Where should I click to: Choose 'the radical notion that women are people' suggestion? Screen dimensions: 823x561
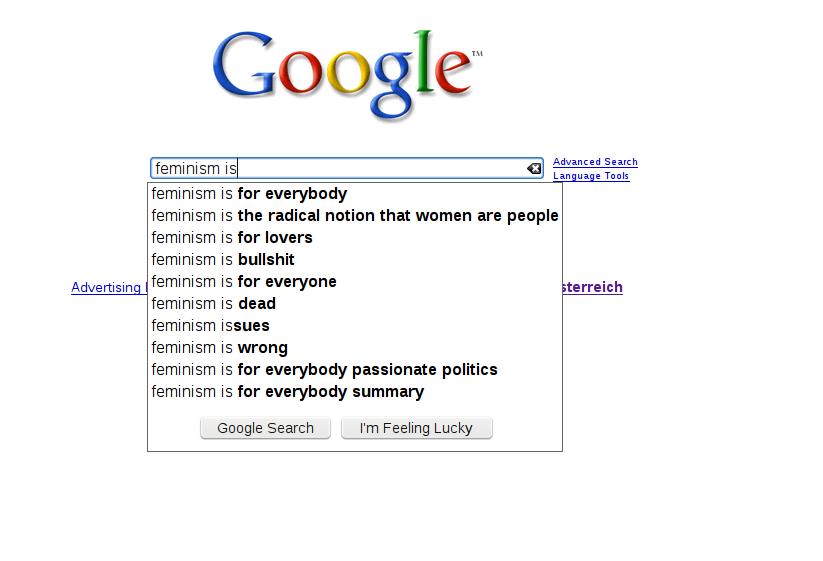coord(355,216)
